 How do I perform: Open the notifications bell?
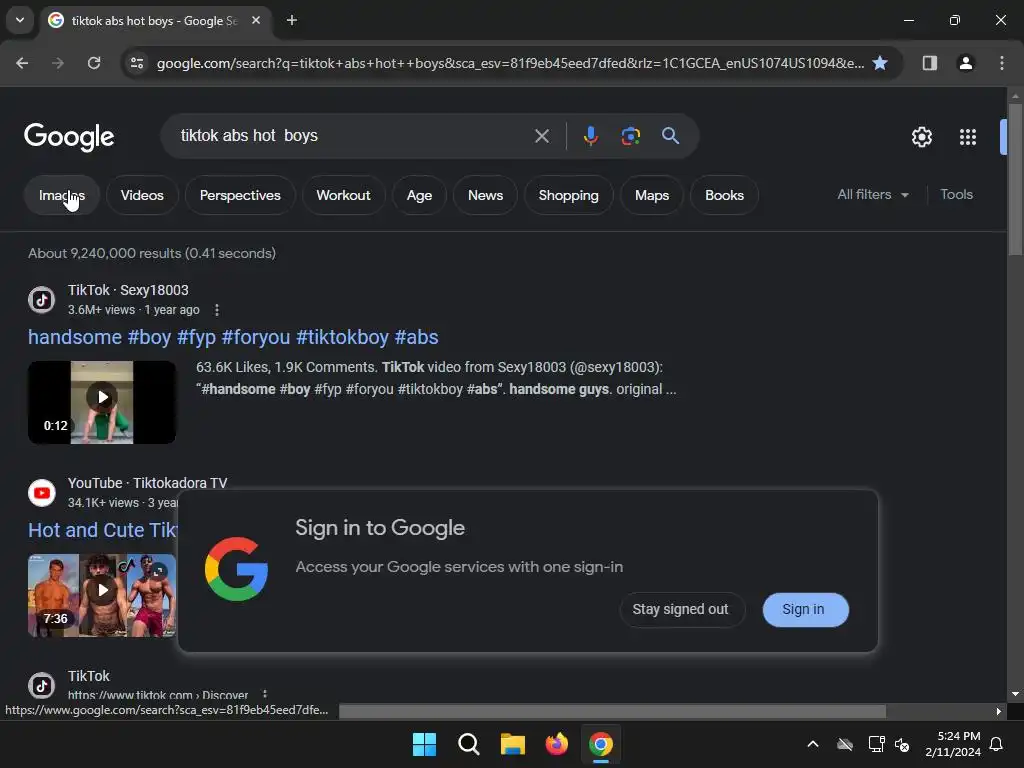[997, 744]
